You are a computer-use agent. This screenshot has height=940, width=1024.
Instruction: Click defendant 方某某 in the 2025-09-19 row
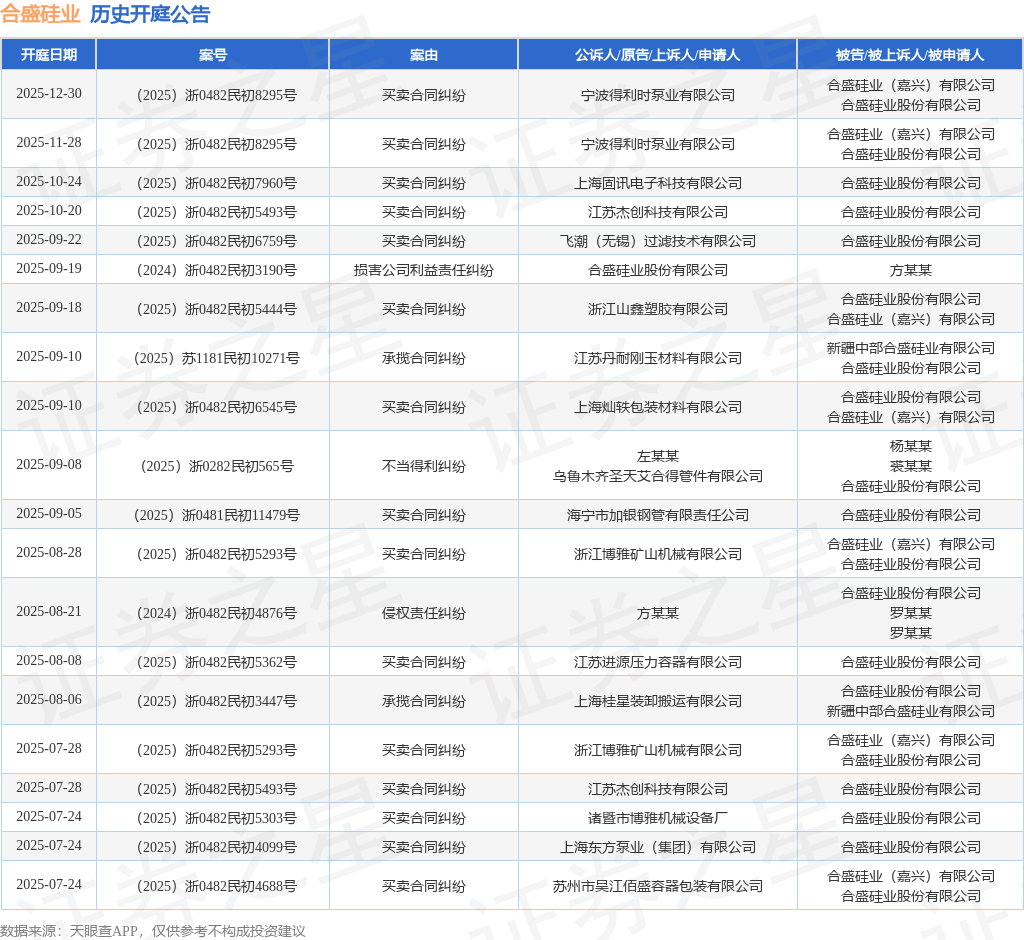[910, 270]
